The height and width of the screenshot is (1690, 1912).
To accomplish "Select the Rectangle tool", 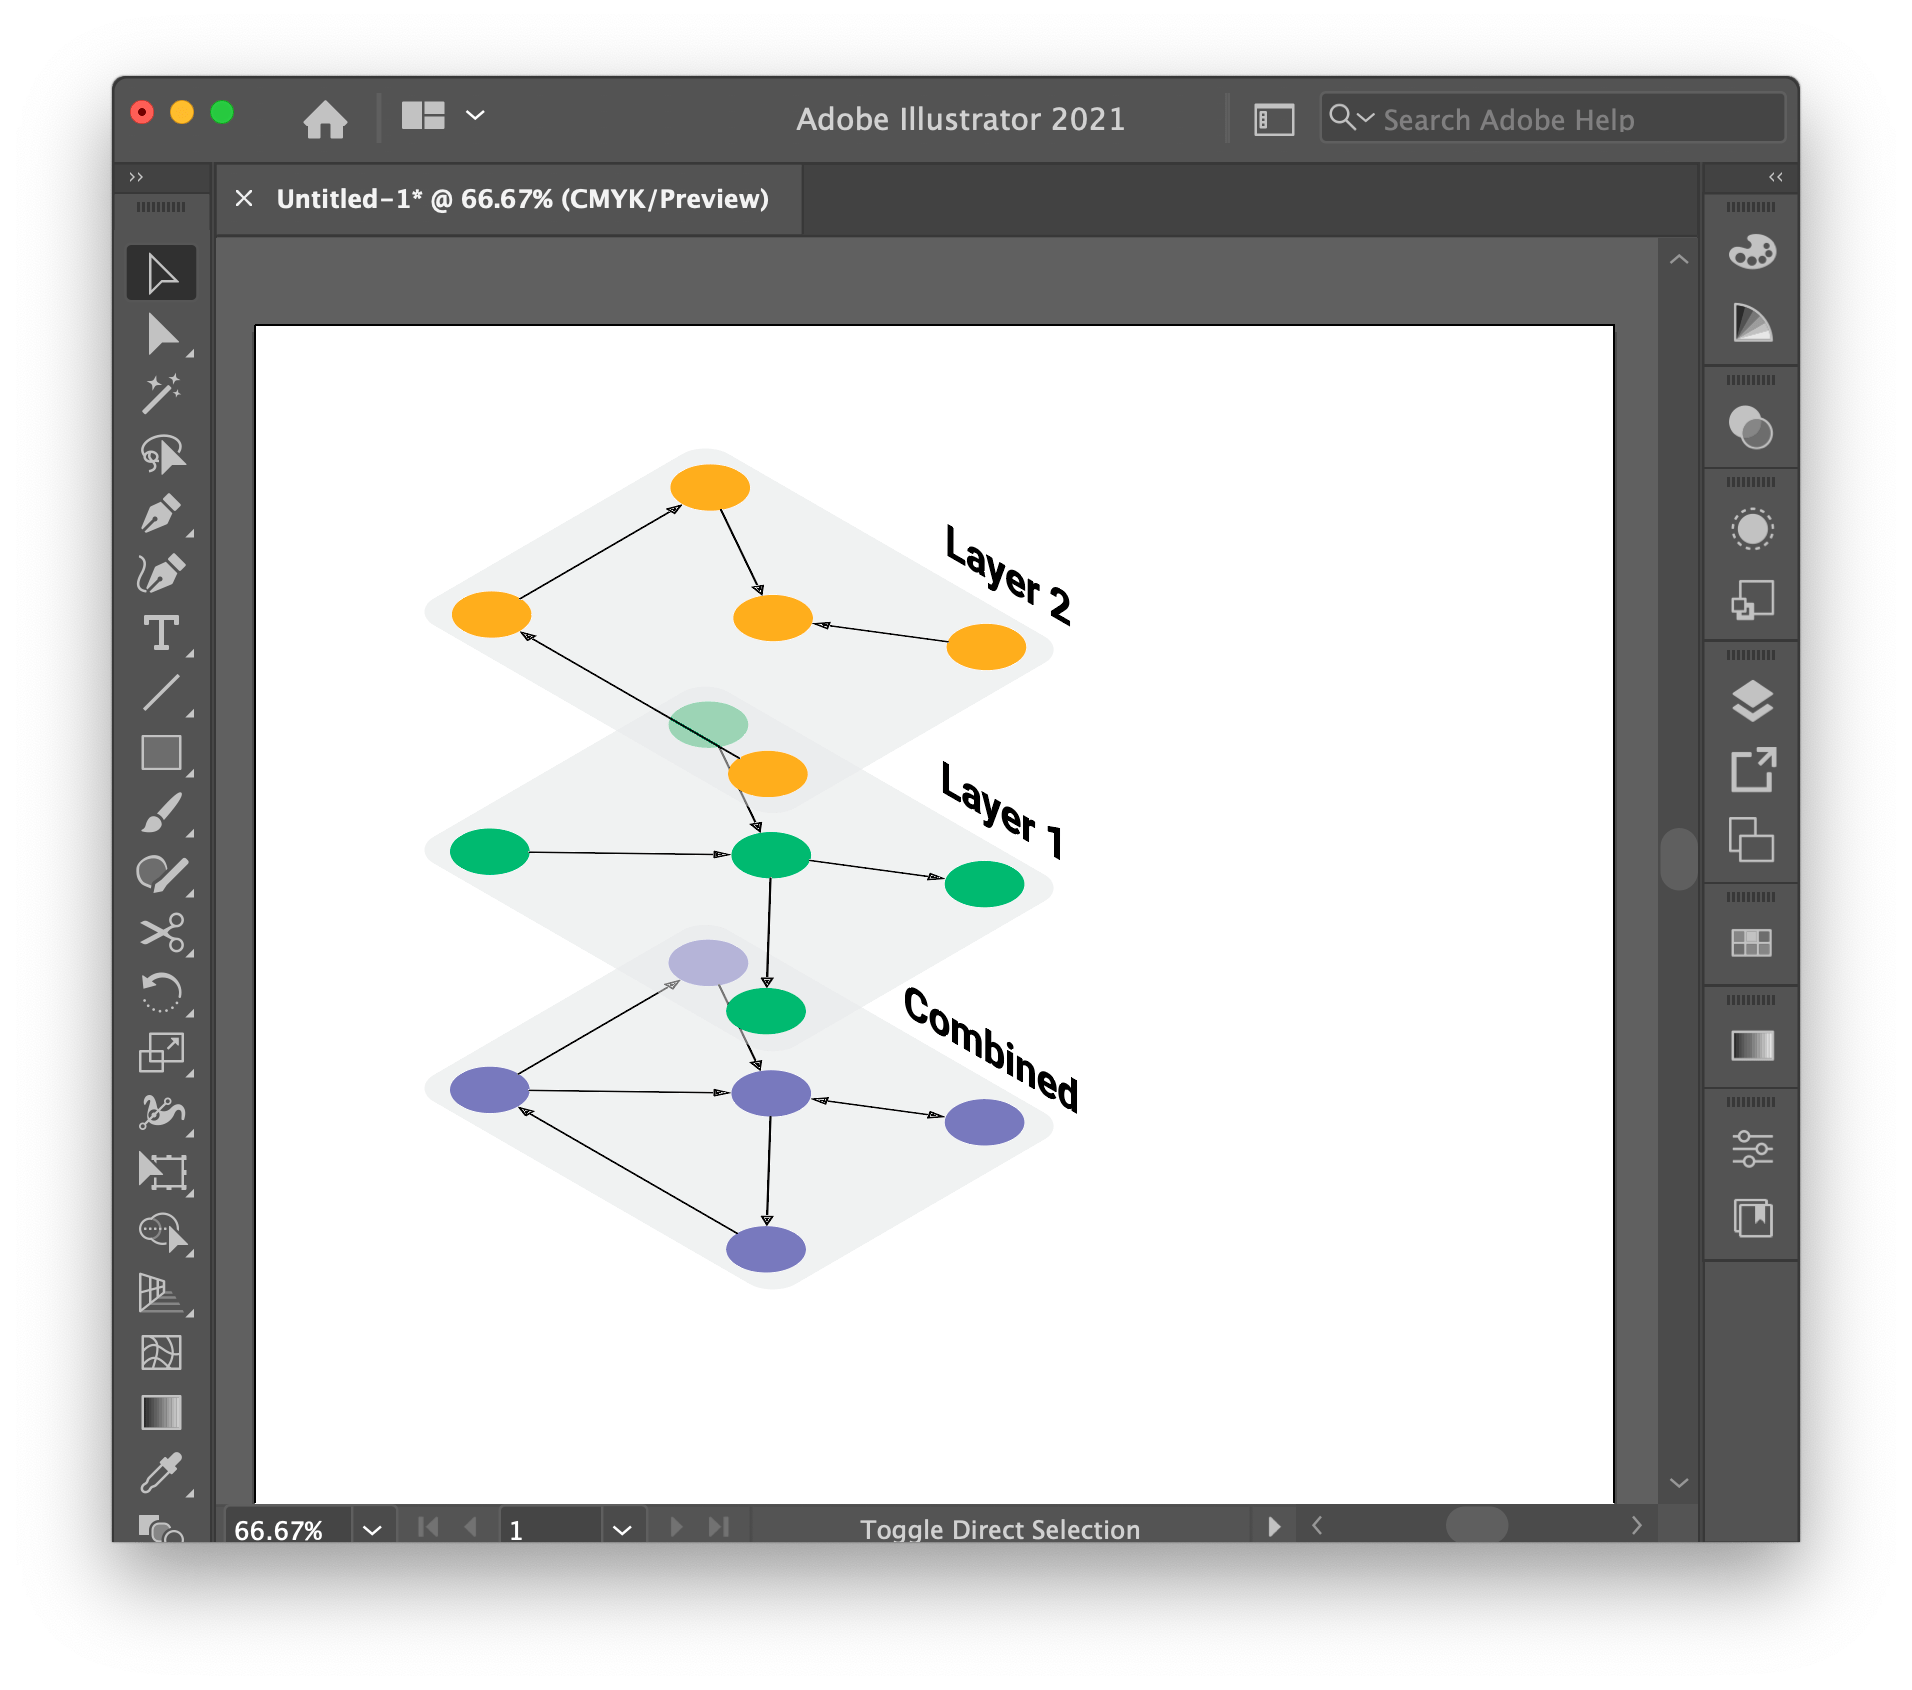I will (x=161, y=753).
